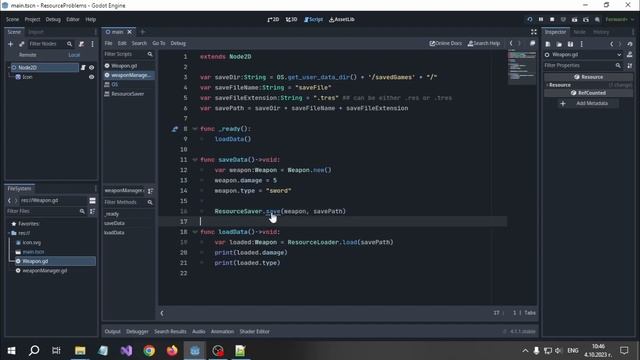640x360 pixels.
Task: Save edited resource icon in Inspector
Action: click(570, 44)
